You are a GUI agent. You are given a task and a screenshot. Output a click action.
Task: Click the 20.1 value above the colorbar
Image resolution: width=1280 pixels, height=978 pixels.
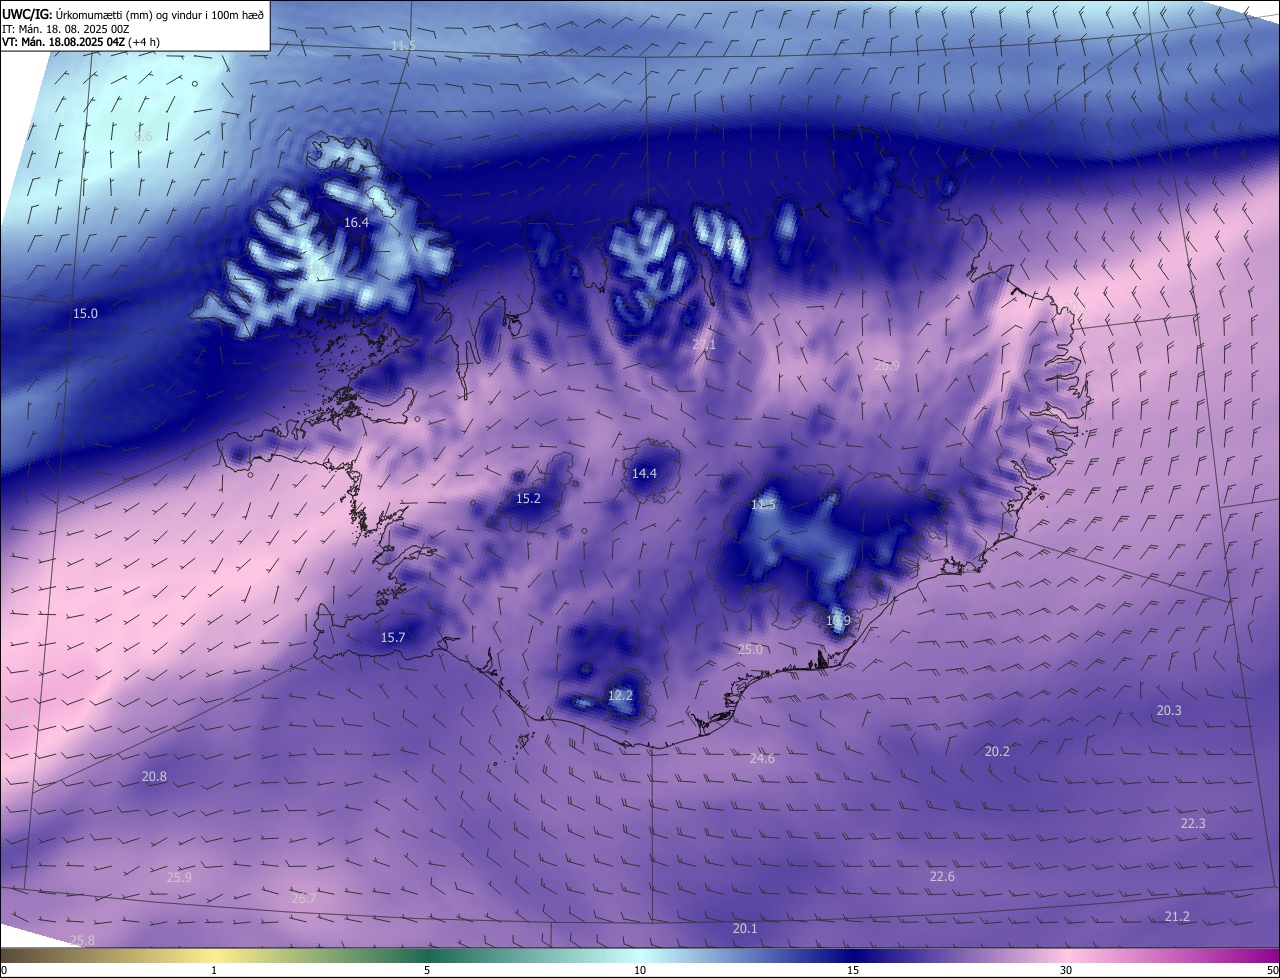(745, 929)
